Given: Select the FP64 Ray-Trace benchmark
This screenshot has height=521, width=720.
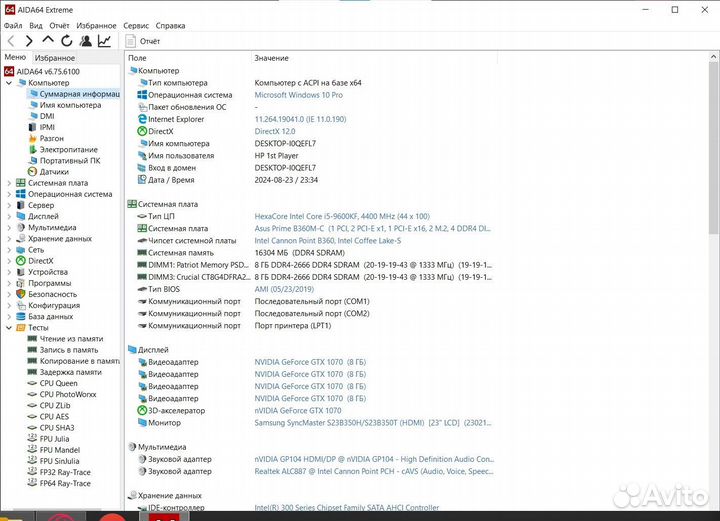Looking at the screenshot, I should (65, 483).
